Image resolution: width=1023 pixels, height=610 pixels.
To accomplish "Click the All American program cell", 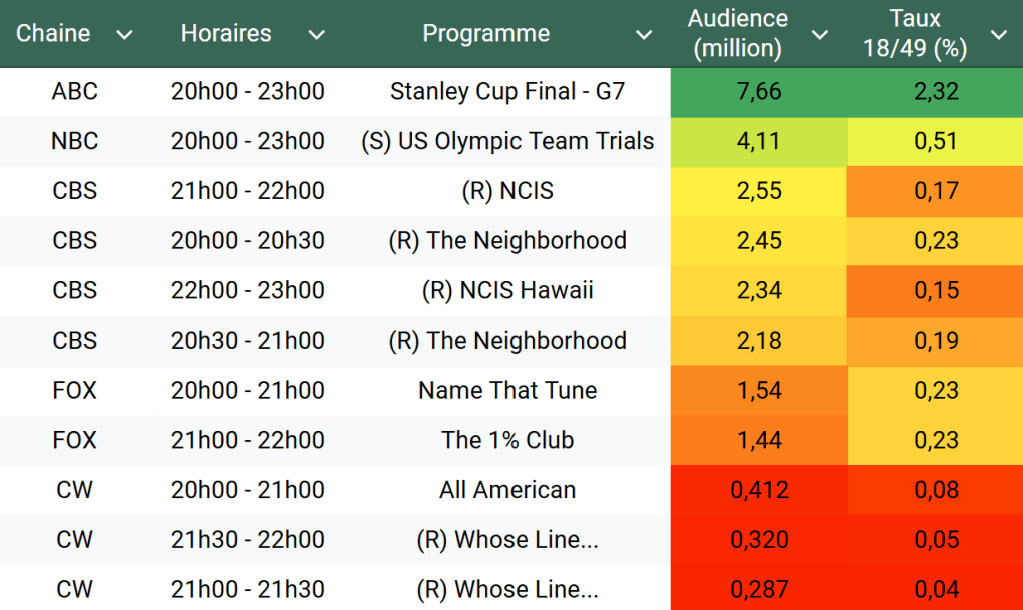I will click(x=507, y=490).
